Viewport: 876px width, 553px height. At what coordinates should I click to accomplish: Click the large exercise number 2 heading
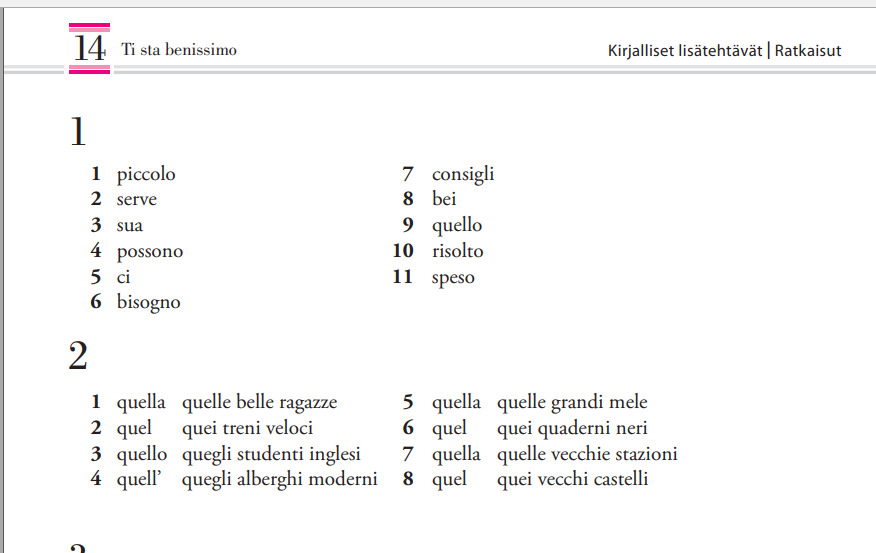click(78, 355)
